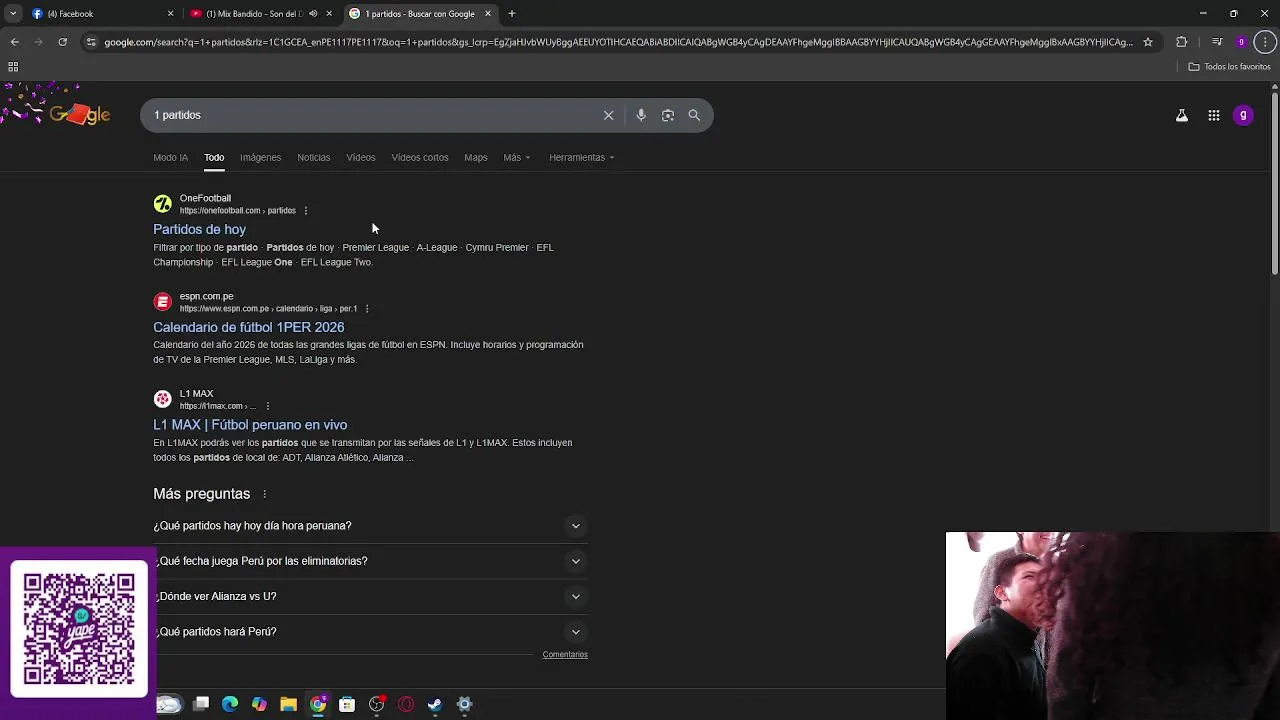
Task: Switch to the Maps tab
Action: click(x=476, y=157)
